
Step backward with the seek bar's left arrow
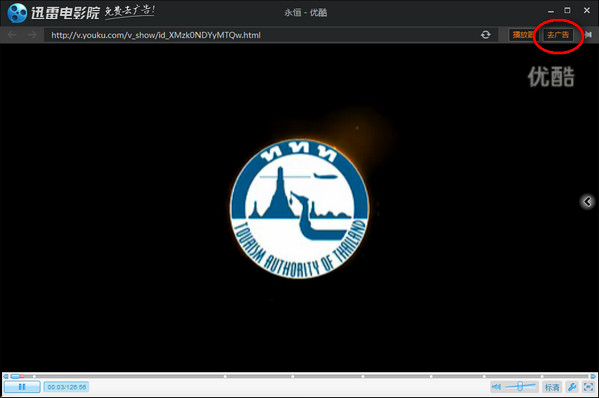click(6, 376)
